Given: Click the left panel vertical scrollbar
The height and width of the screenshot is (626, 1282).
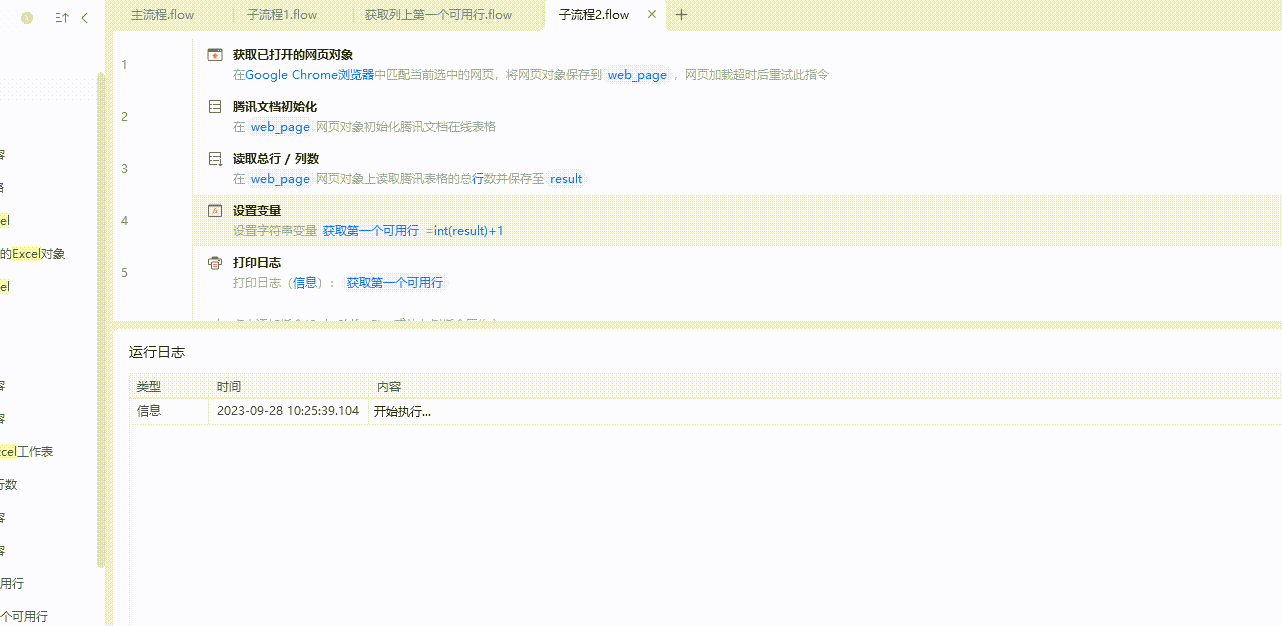Looking at the screenshot, I should [100, 320].
